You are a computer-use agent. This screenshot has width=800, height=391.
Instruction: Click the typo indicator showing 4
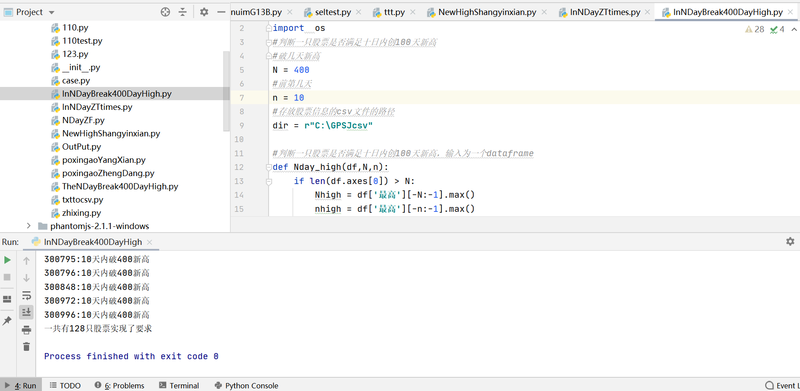coord(778,29)
